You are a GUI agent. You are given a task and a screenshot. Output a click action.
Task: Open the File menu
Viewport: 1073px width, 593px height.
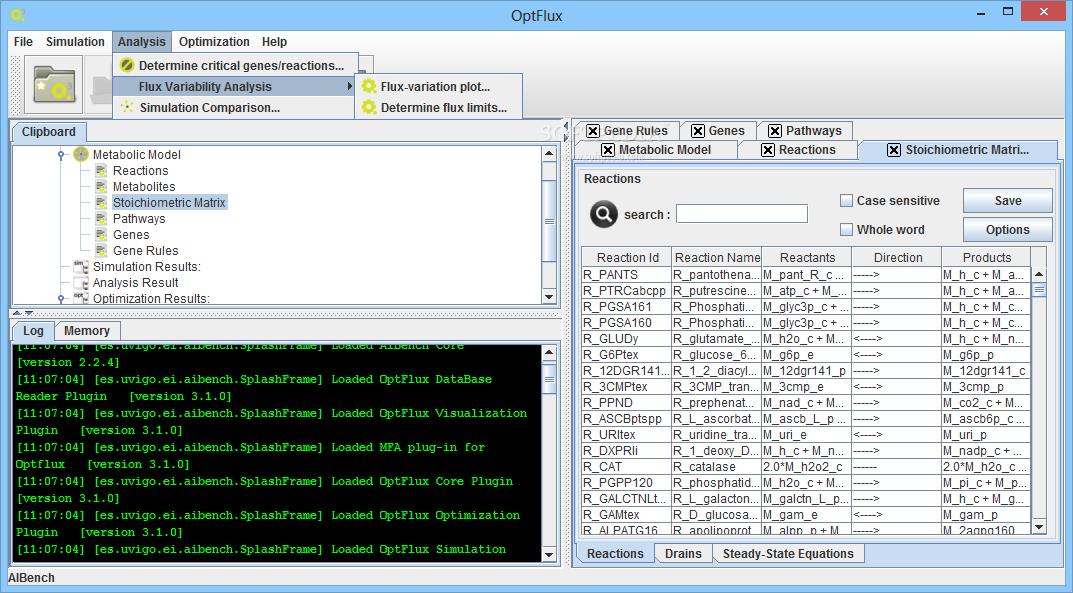point(23,42)
